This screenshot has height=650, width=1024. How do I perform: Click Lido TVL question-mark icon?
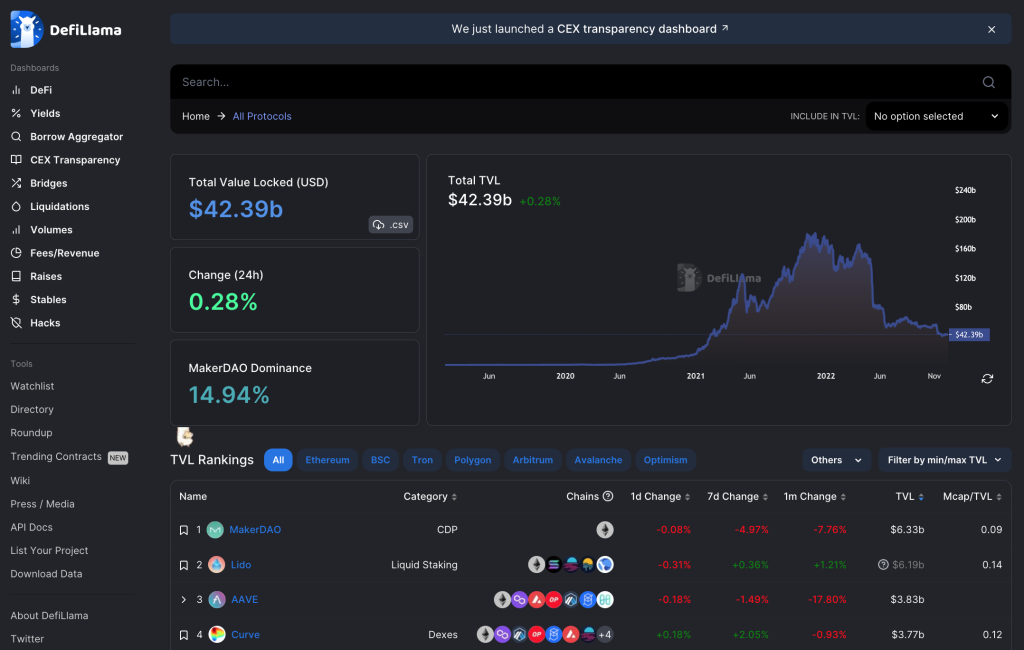pyautogui.click(x=883, y=564)
